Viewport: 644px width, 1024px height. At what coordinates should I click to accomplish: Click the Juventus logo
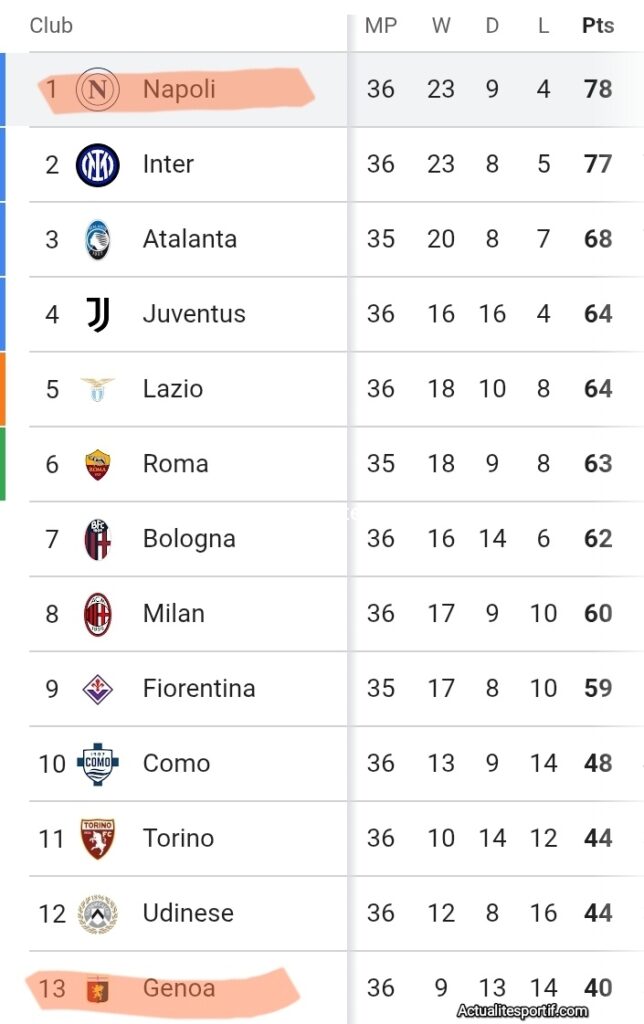[97, 314]
